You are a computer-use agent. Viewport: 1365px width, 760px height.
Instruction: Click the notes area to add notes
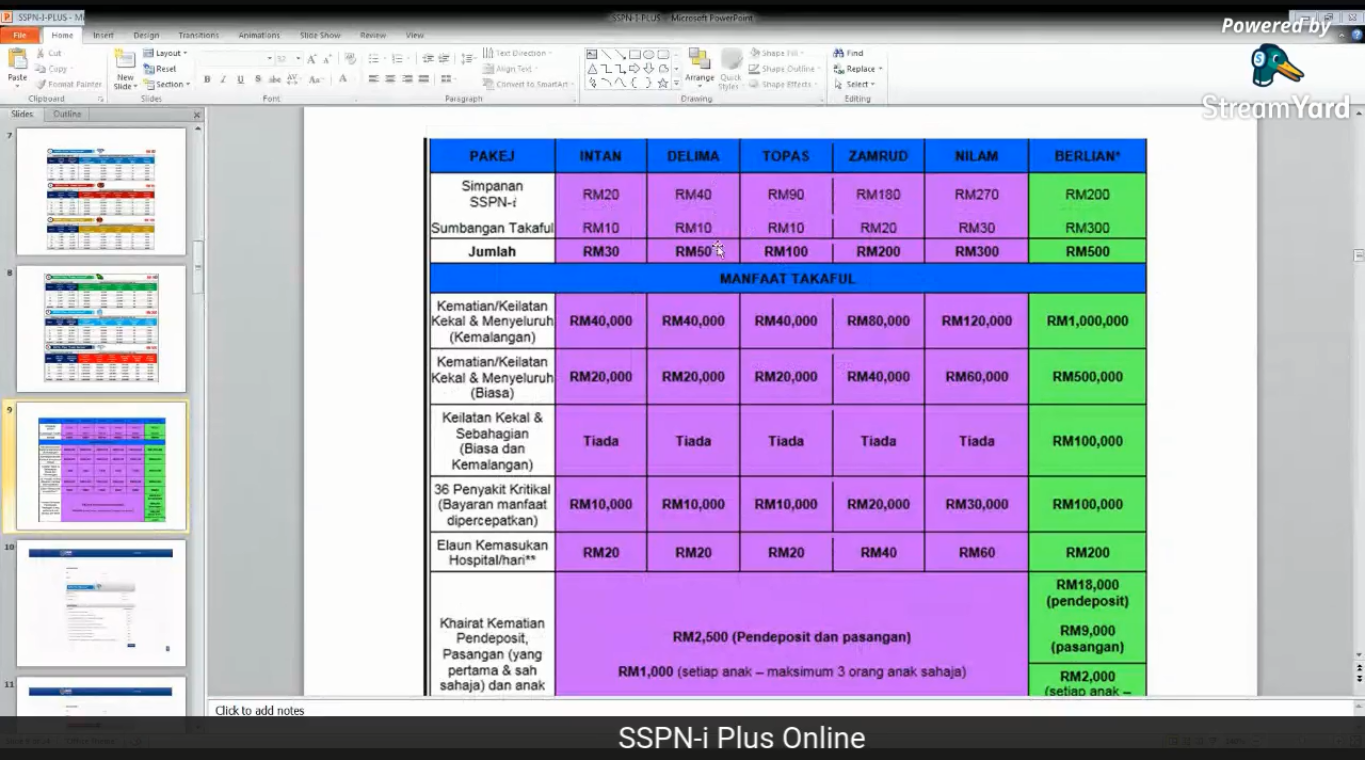pos(700,710)
